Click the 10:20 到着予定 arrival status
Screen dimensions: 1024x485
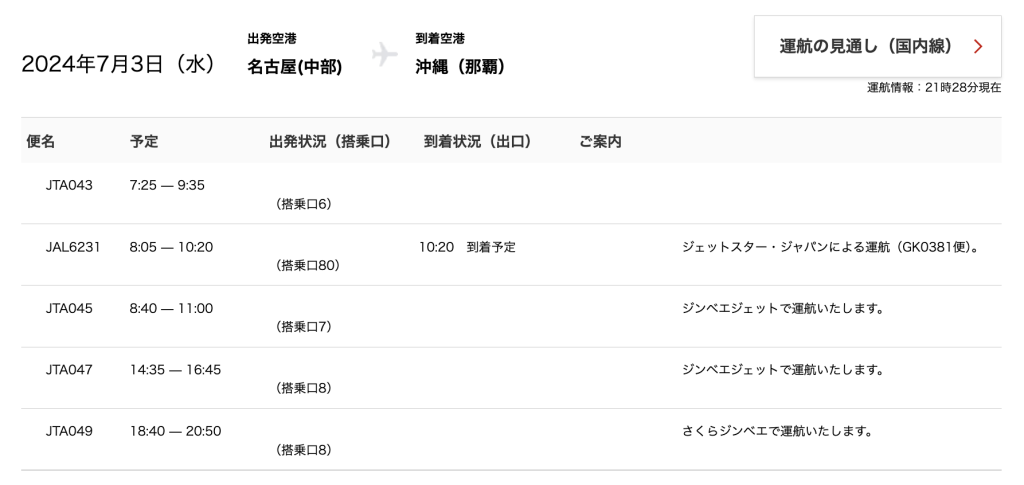click(x=467, y=247)
